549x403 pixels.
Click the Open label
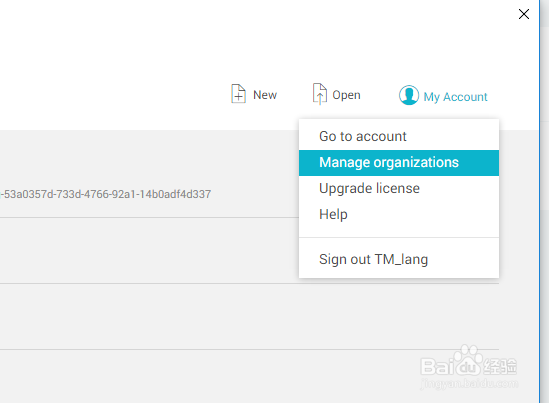coord(346,95)
